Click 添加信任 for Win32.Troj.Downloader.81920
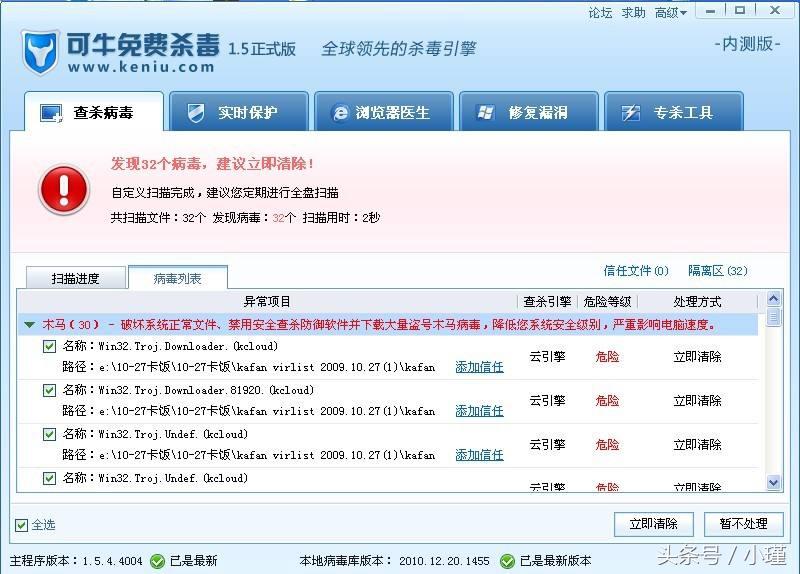800x574 pixels. tap(479, 410)
